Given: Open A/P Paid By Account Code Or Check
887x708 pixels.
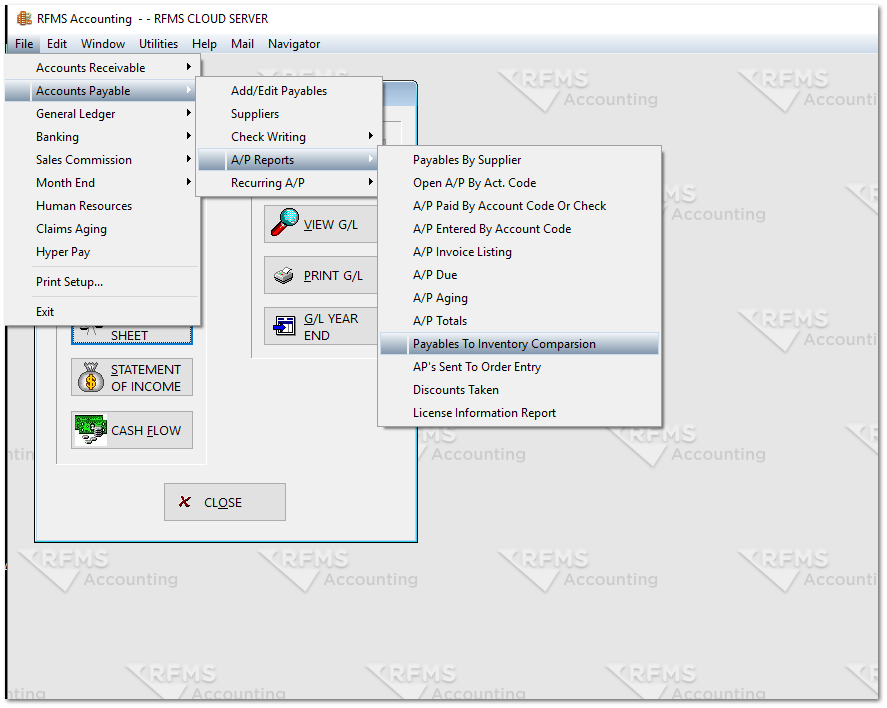Looking at the screenshot, I should click(x=519, y=206).
